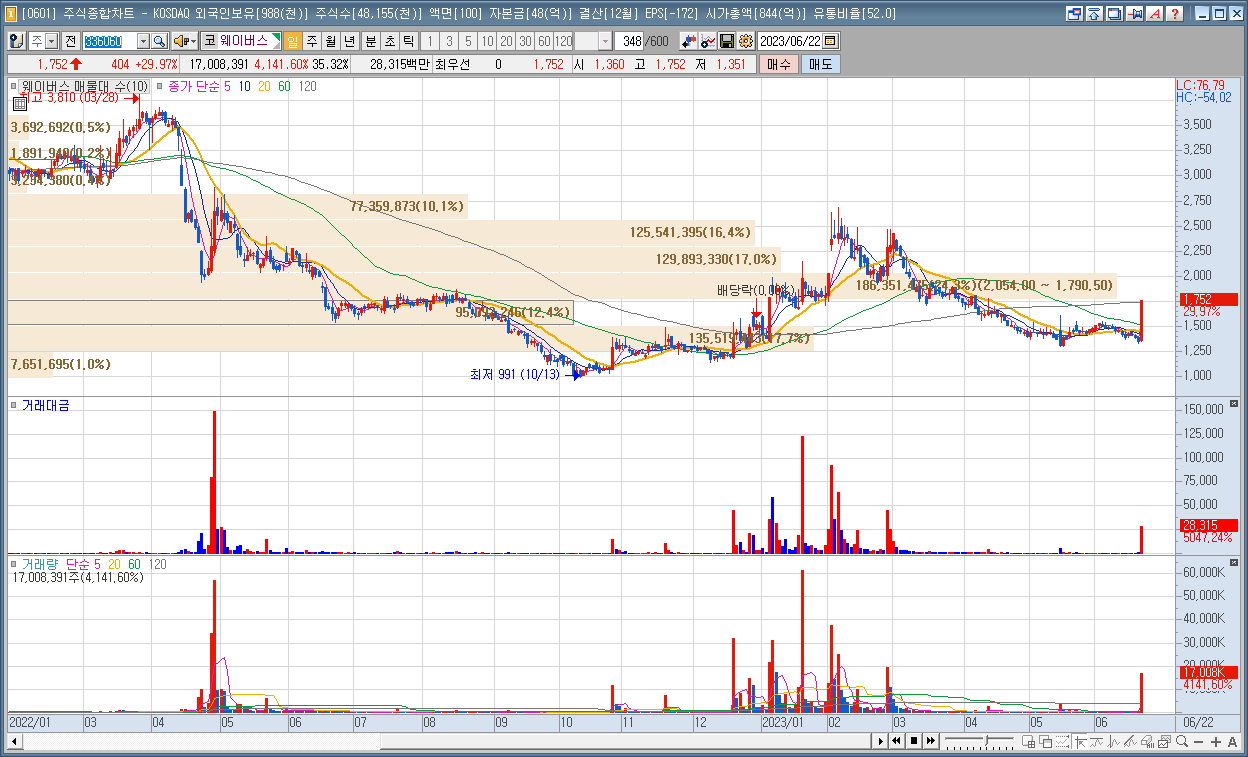1248x757 pixels.
Task: Open the speaker/alert sound icon
Action: pyautogui.click(x=179, y=41)
